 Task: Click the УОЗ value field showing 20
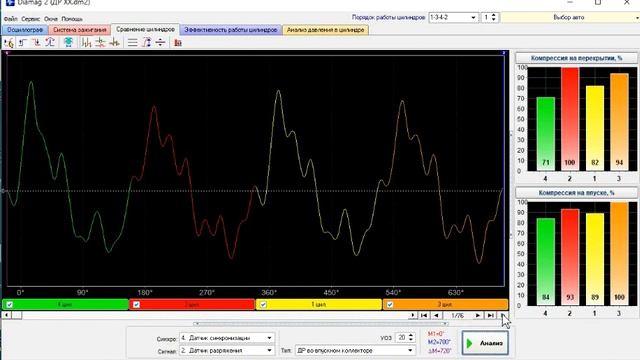402,338
